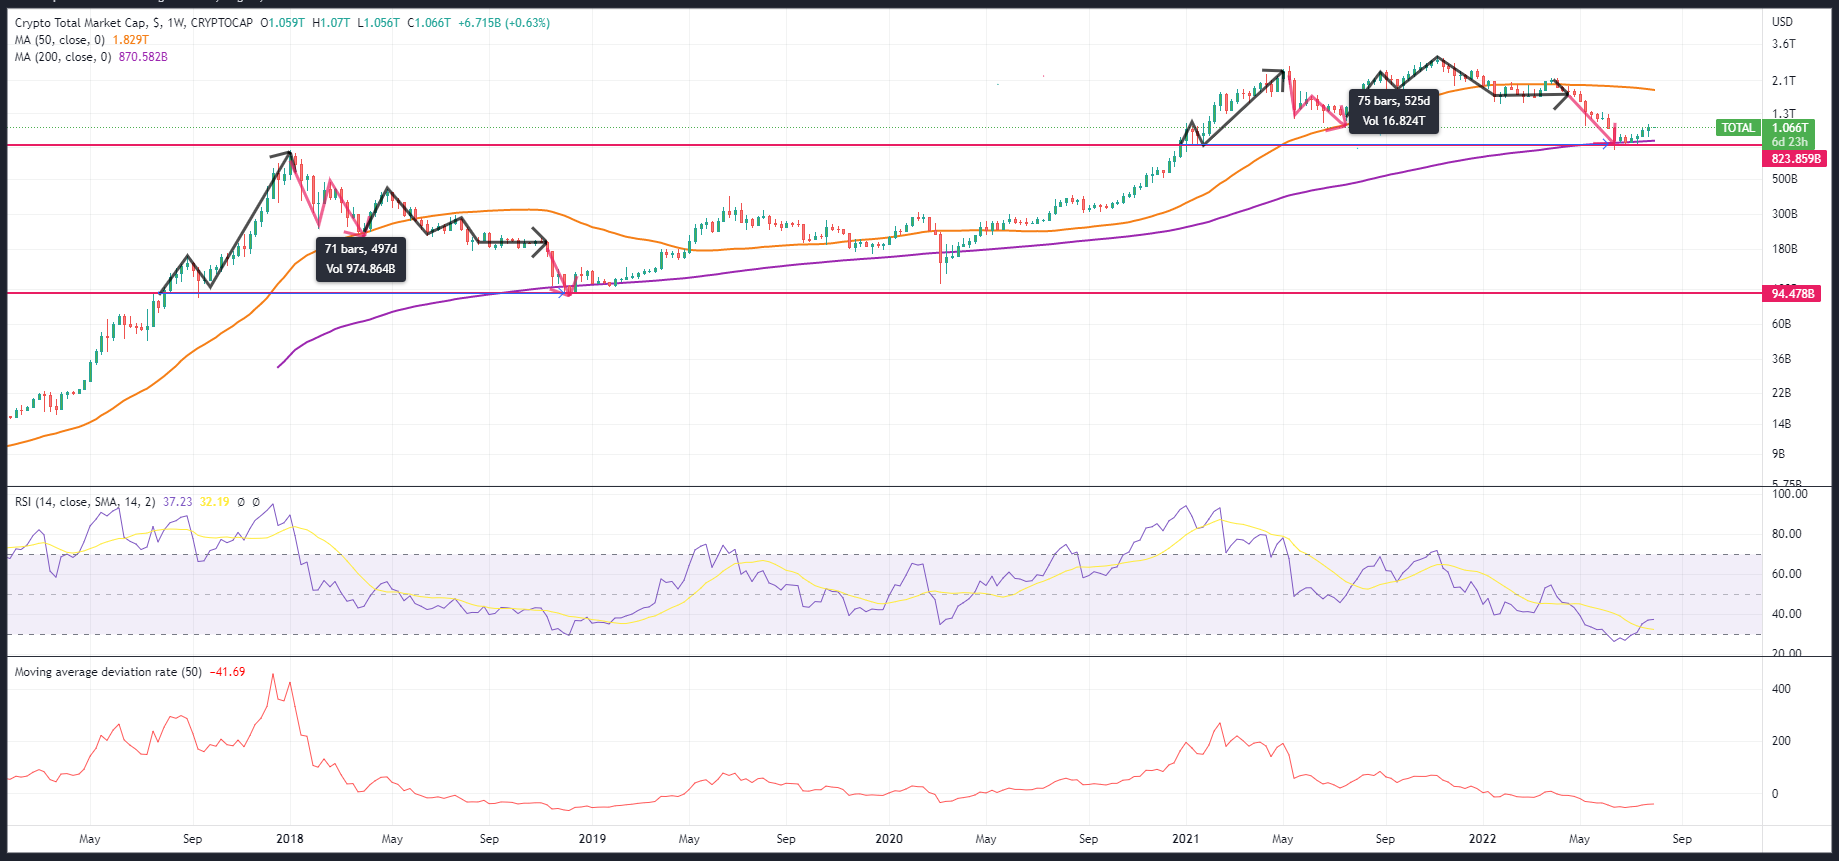The height and width of the screenshot is (861, 1839).
Task: Click the open value O1.059T
Action: (282, 23)
